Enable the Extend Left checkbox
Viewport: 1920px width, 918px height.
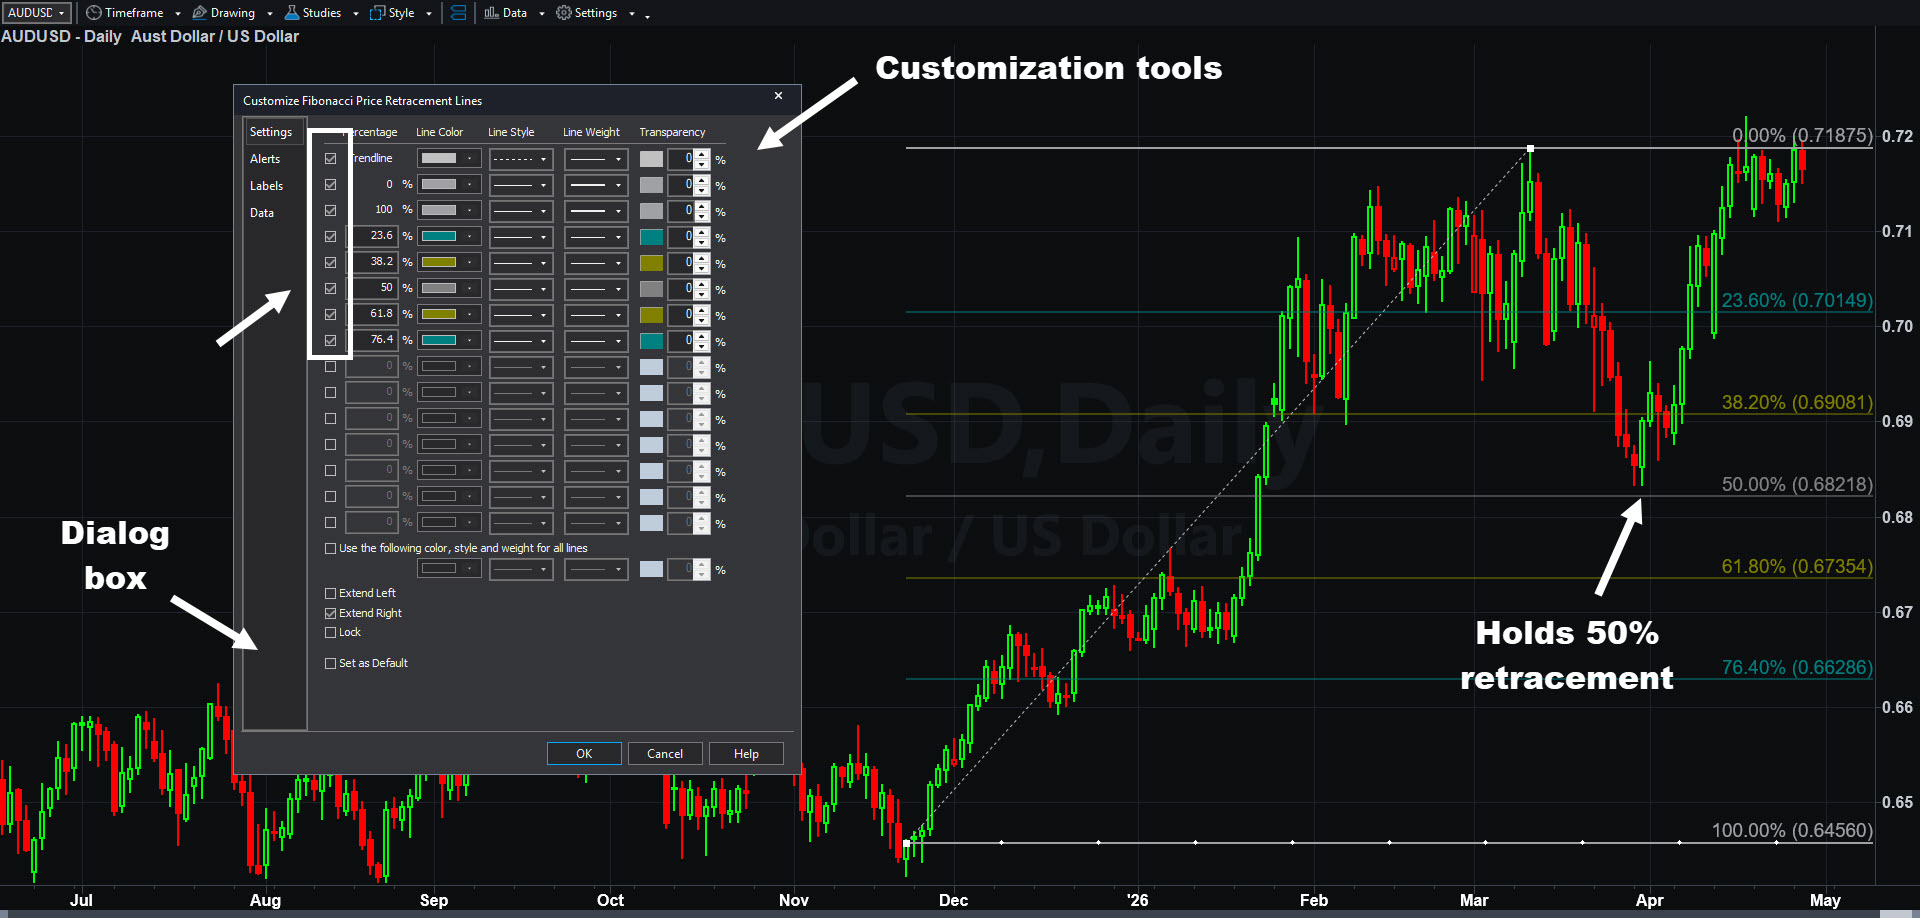tap(330, 594)
